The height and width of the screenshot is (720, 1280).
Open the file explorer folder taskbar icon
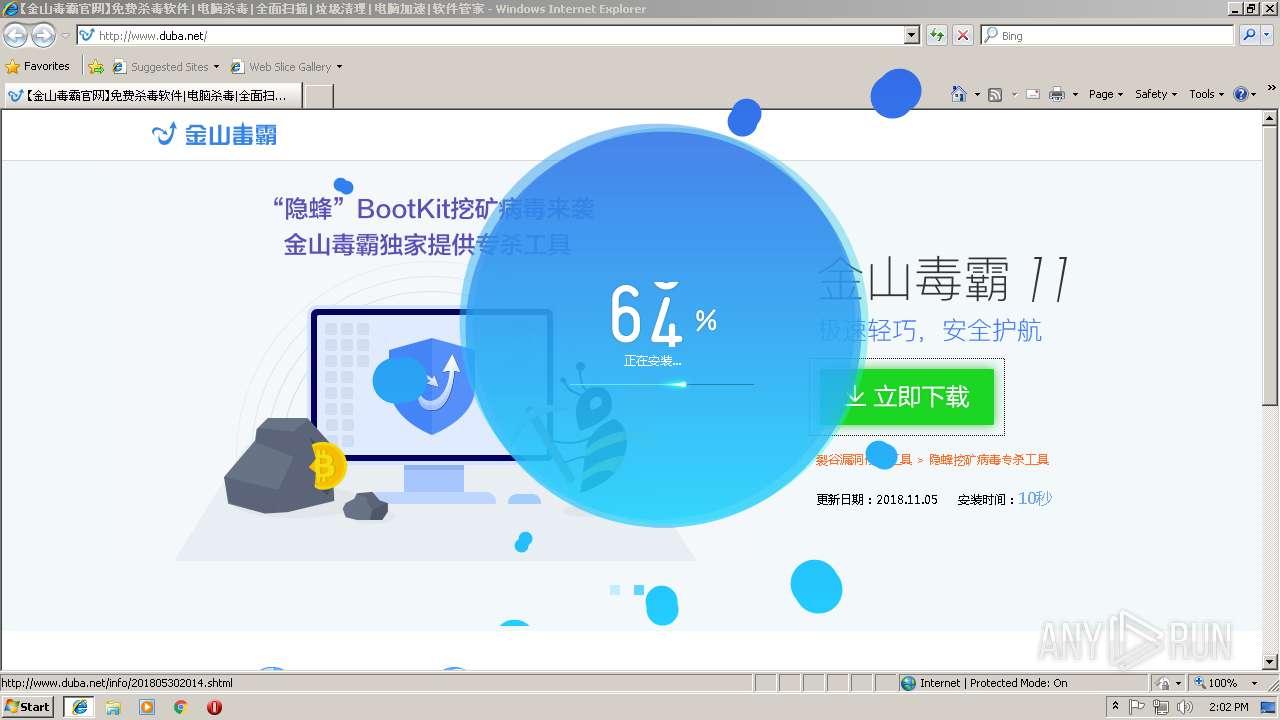pyautogui.click(x=113, y=707)
